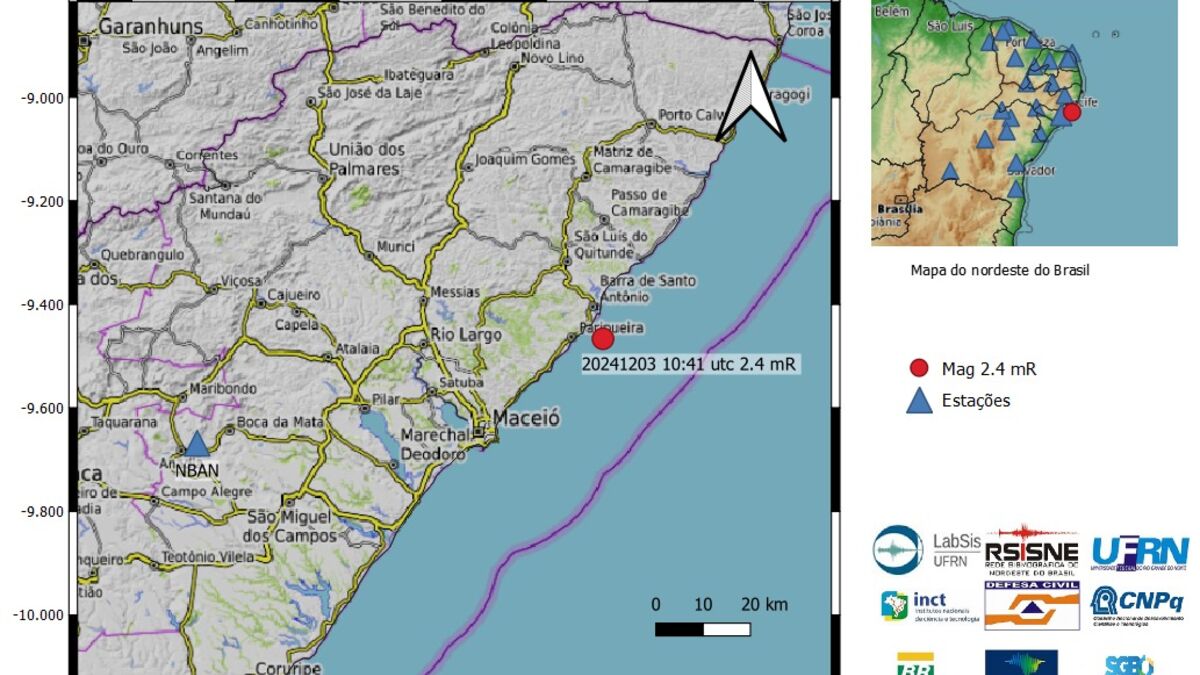The width and height of the screenshot is (1200, 675).
Task: Click the Mapa do nordeste do Brasil caption
Action: [1000, 270]
